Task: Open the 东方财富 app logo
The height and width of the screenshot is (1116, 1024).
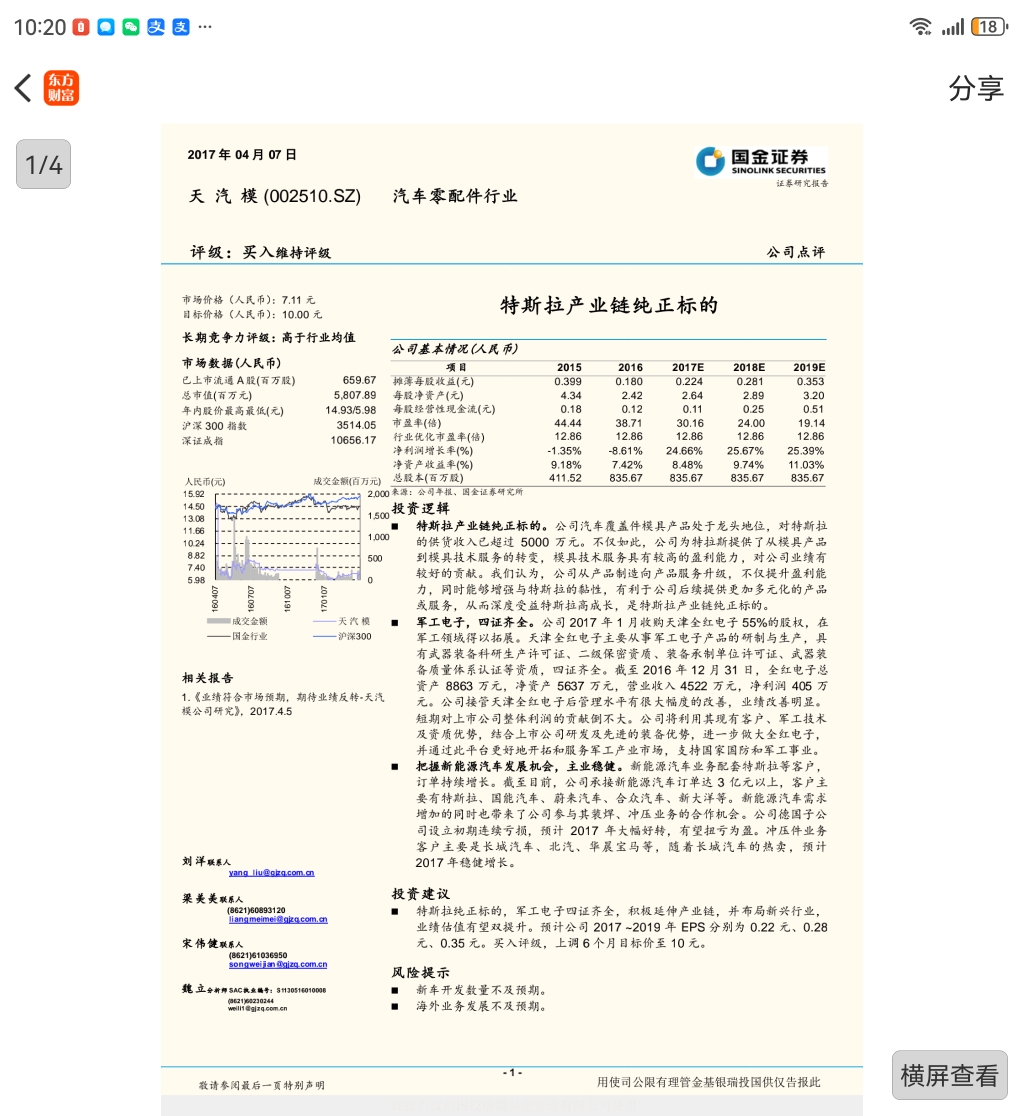Action: point(61,88)
